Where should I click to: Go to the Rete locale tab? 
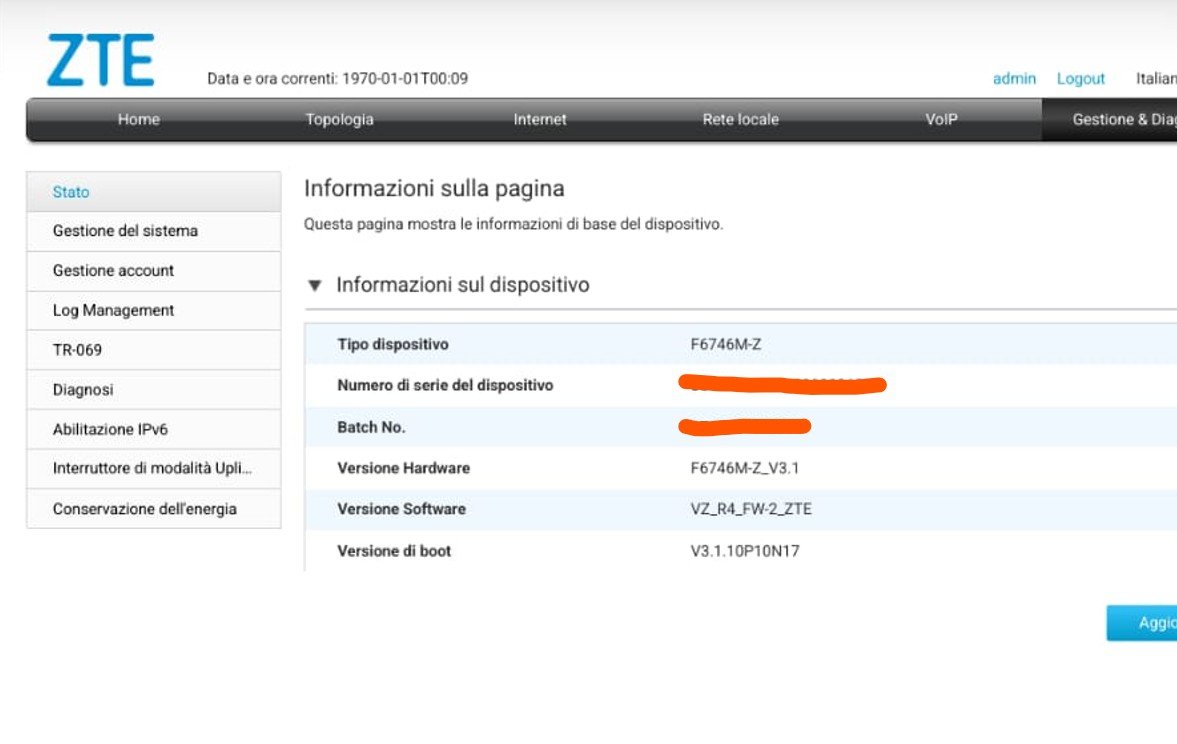click(x=740, y=119)
